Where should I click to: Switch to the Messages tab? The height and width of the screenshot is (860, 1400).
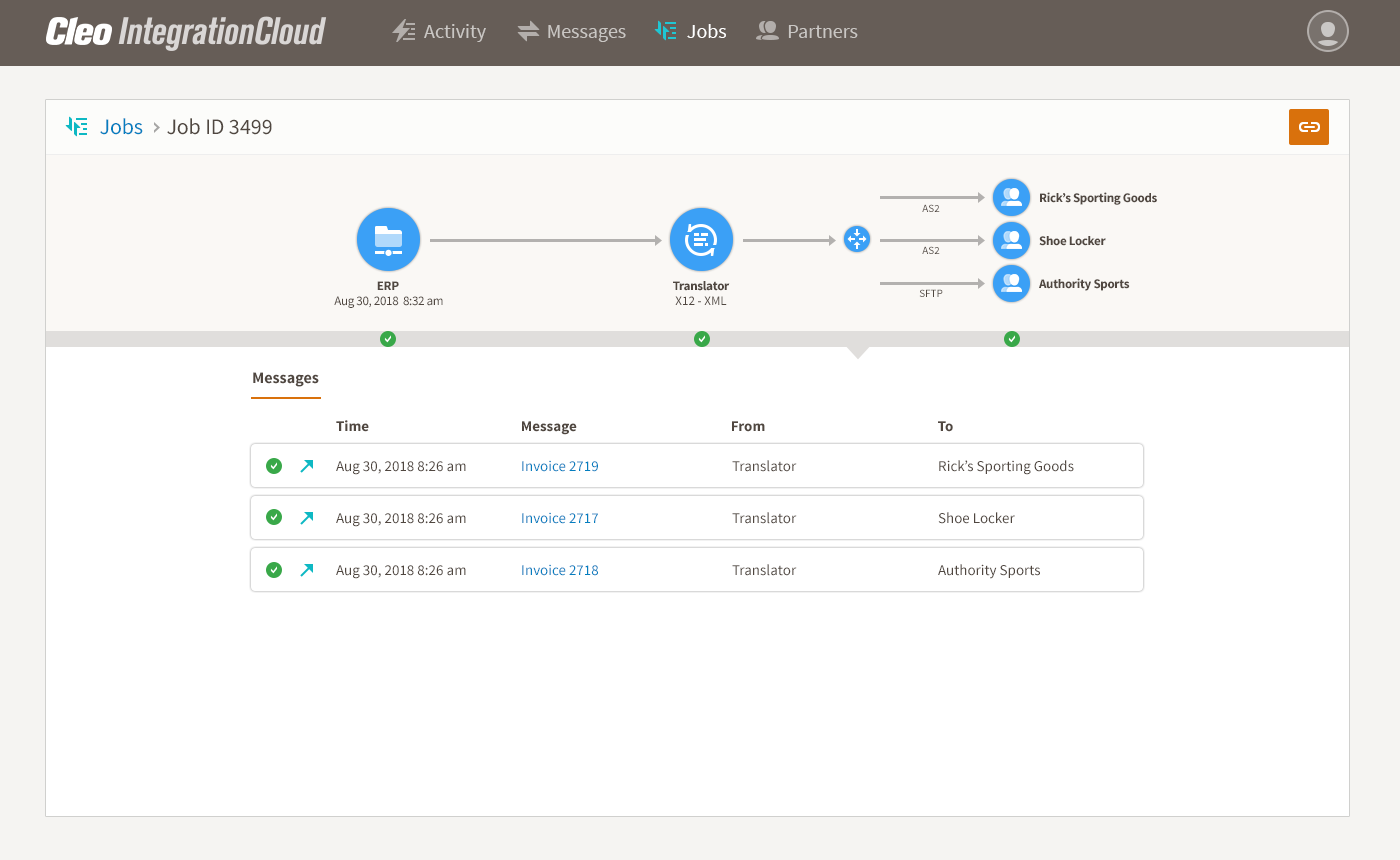(x=285, y=379)
